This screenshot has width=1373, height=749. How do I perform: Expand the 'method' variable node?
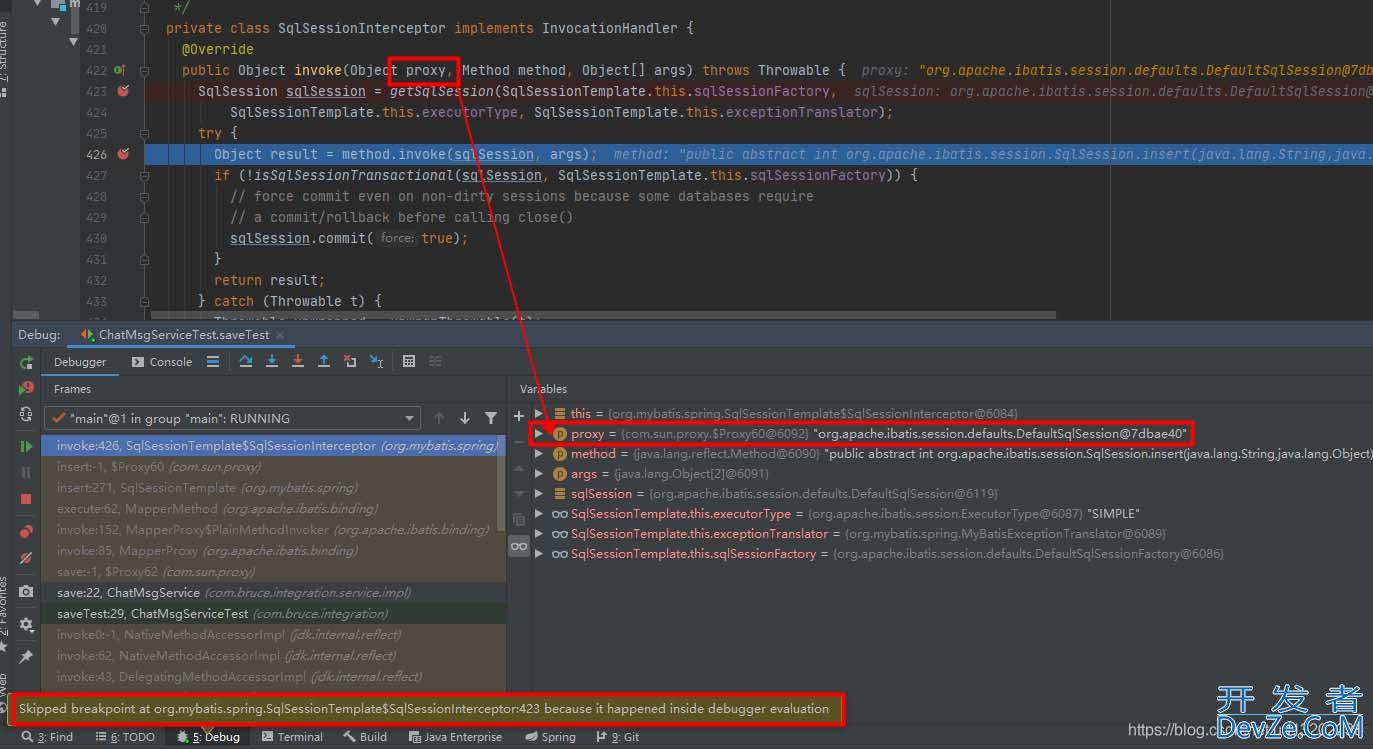tap(539, 453)
